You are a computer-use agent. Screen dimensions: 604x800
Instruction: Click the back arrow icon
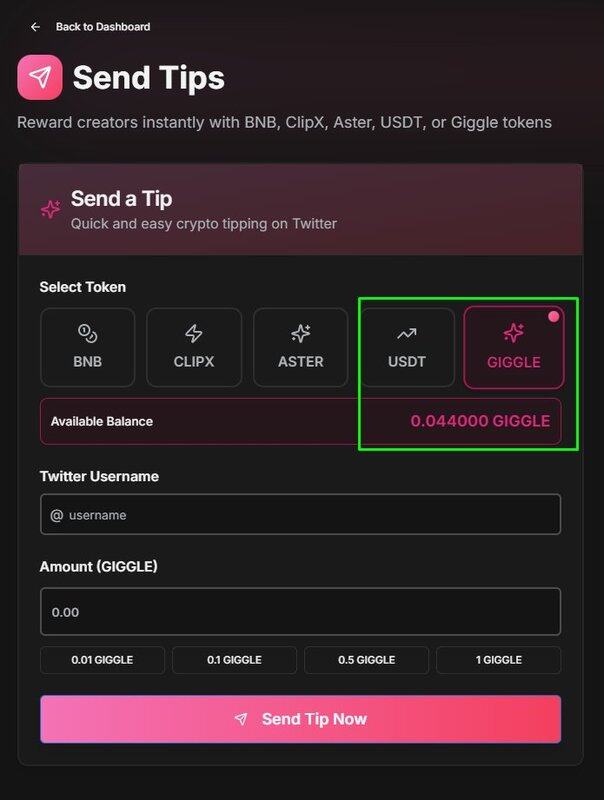coord(36,27)
